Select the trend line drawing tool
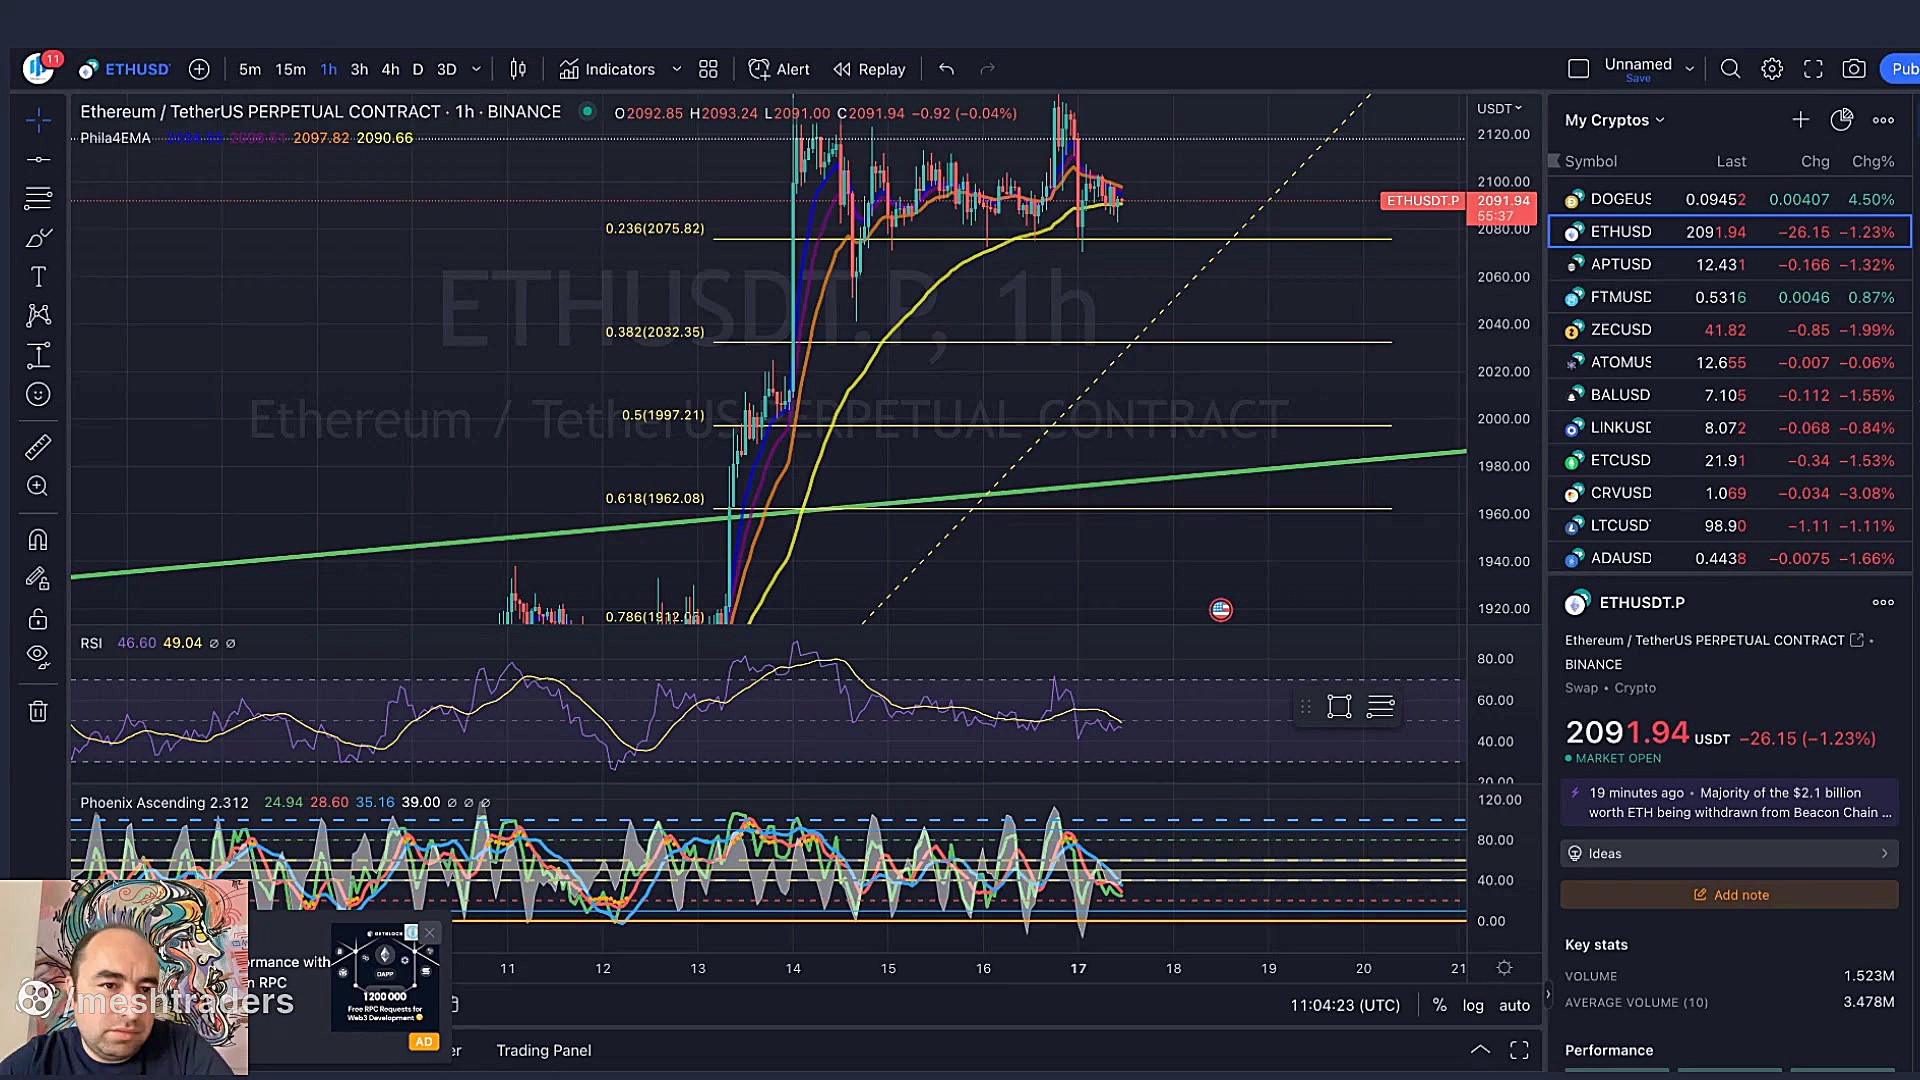Screen dimensions: 1920x1080 tap(38, 160)
